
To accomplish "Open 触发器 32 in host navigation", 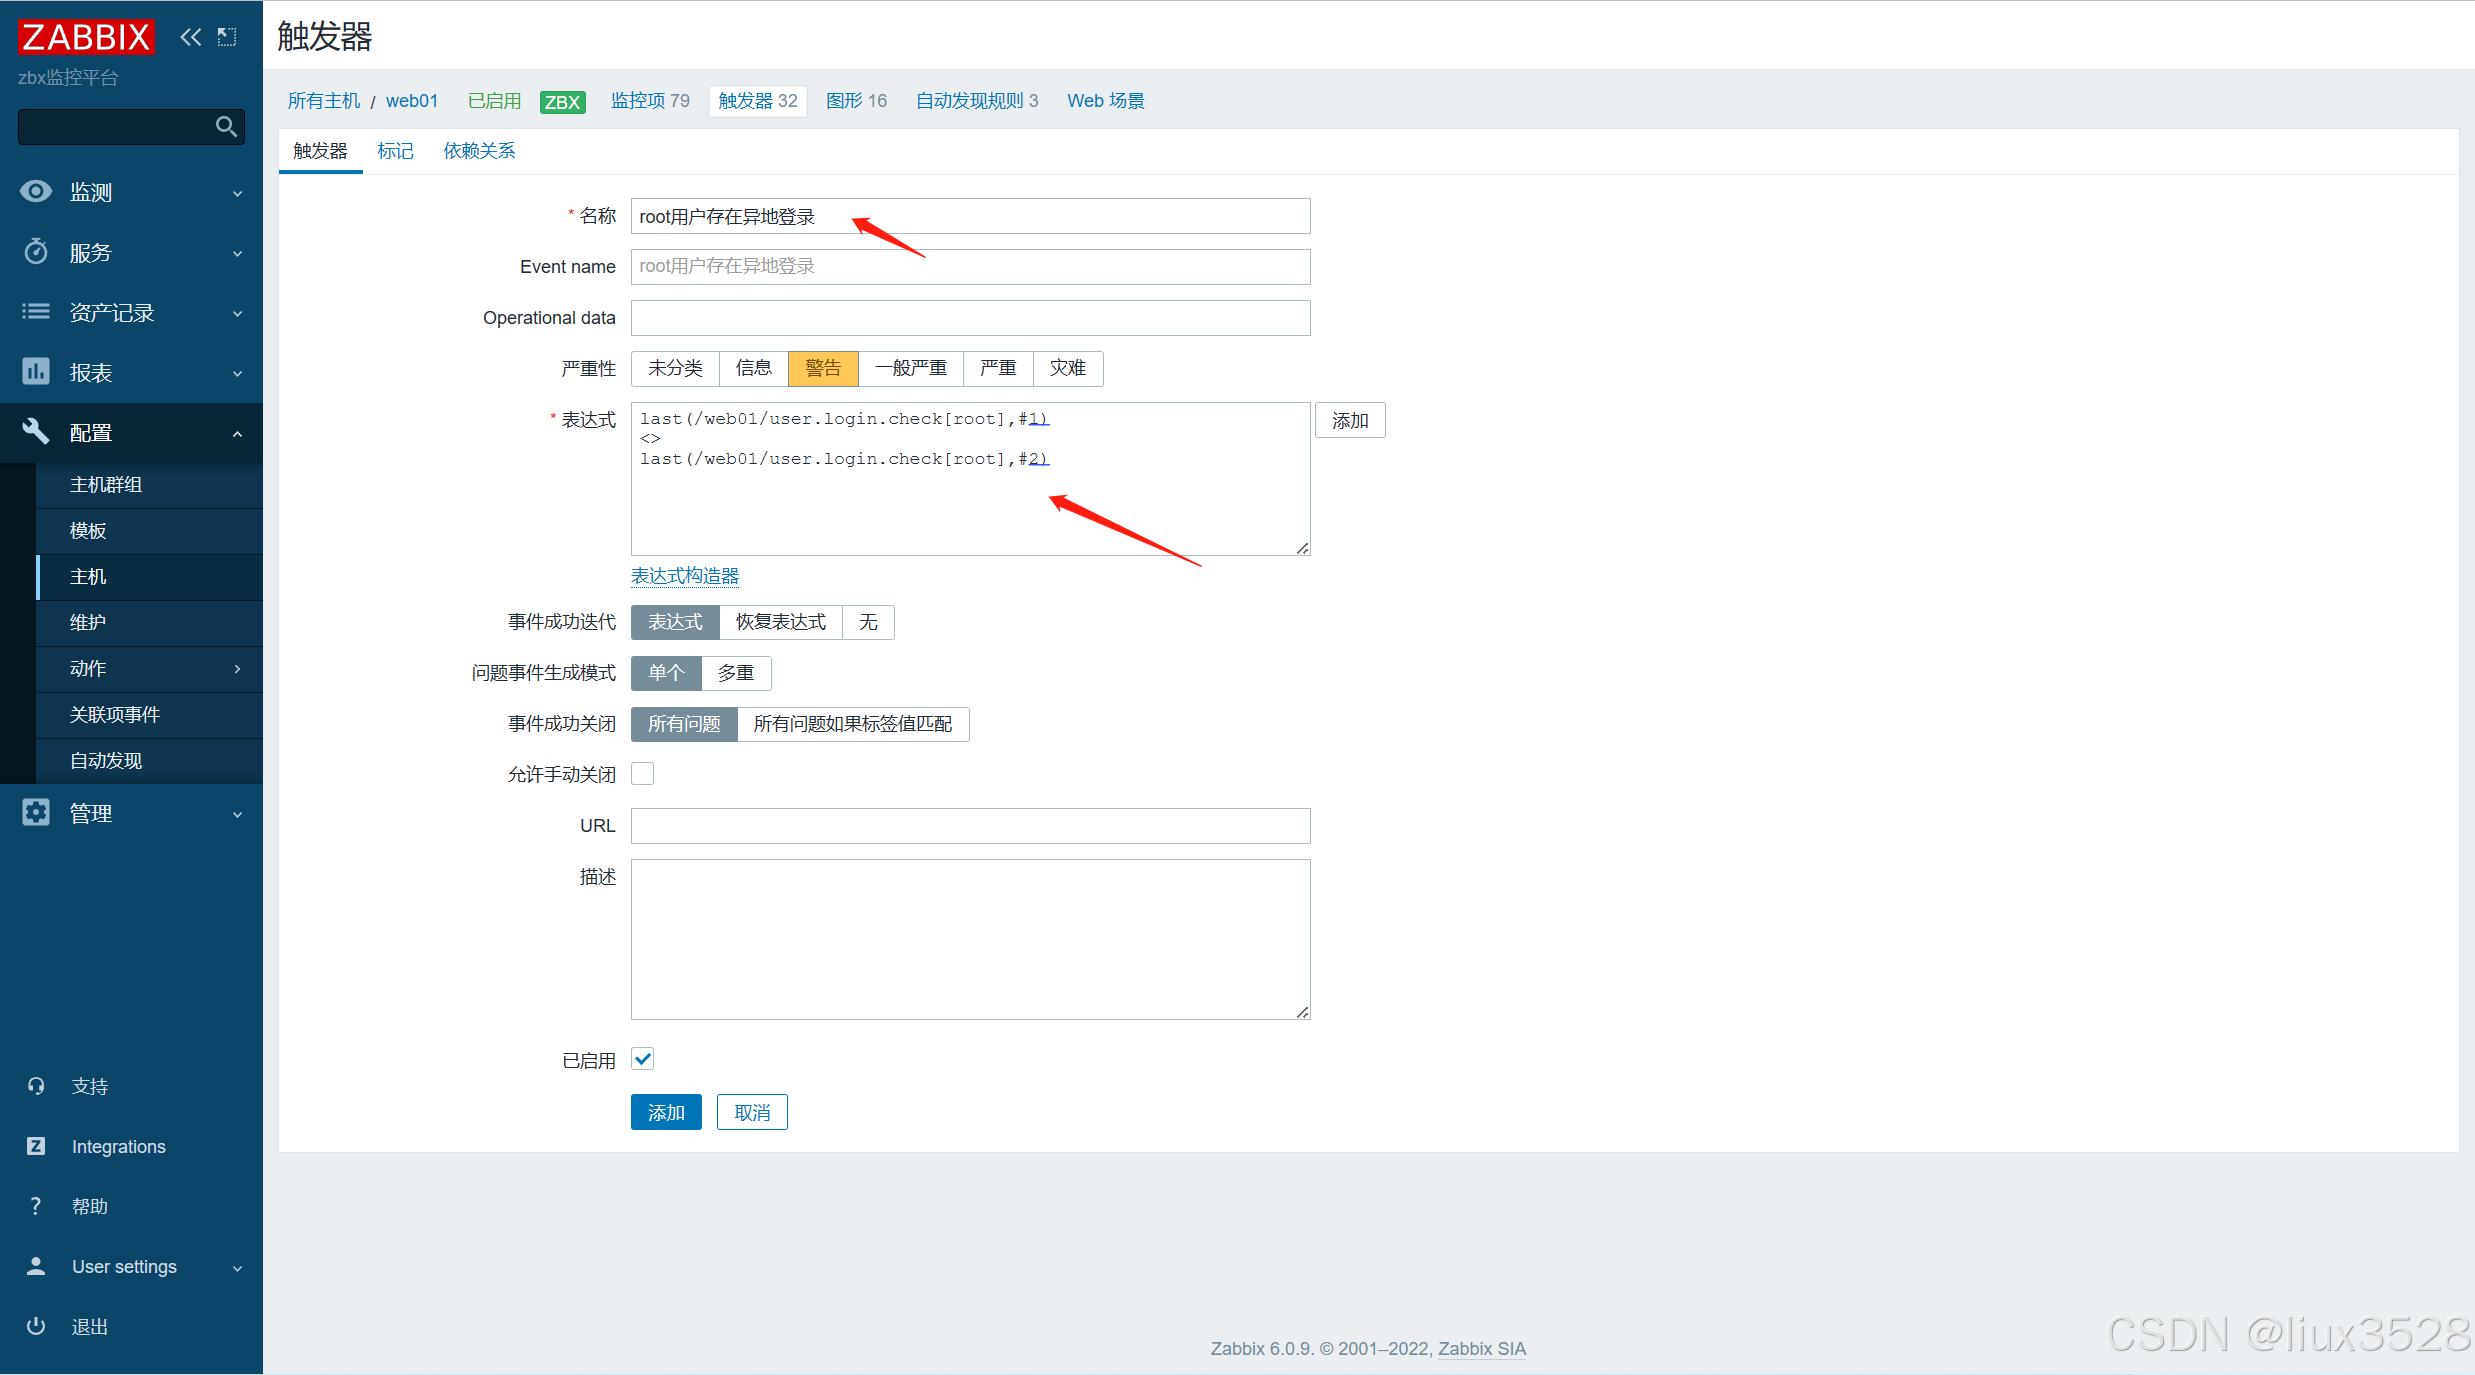I will tap(758, 101).
